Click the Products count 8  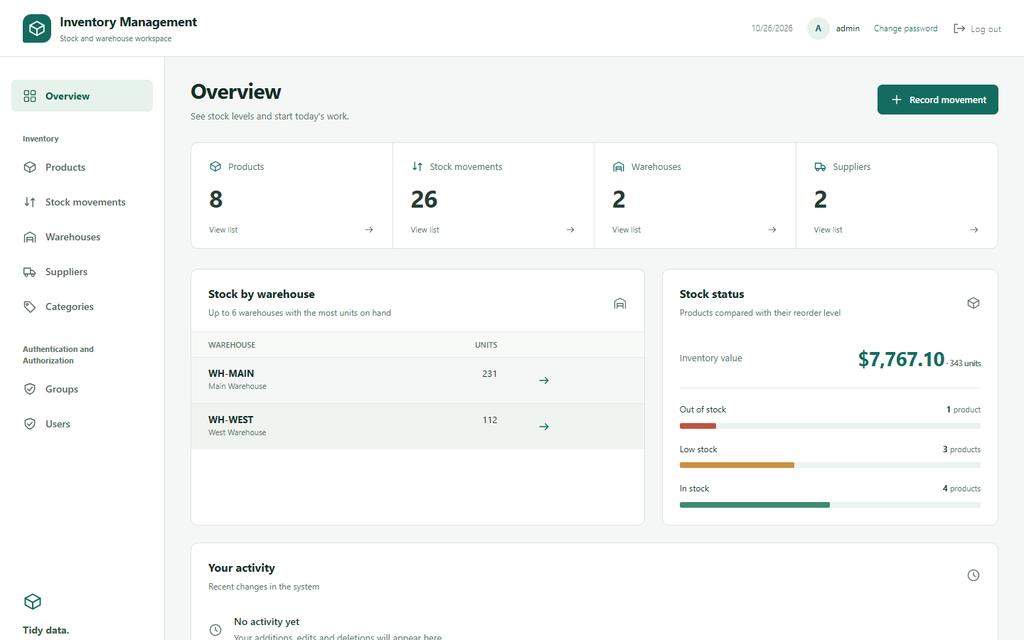(216, 199)
